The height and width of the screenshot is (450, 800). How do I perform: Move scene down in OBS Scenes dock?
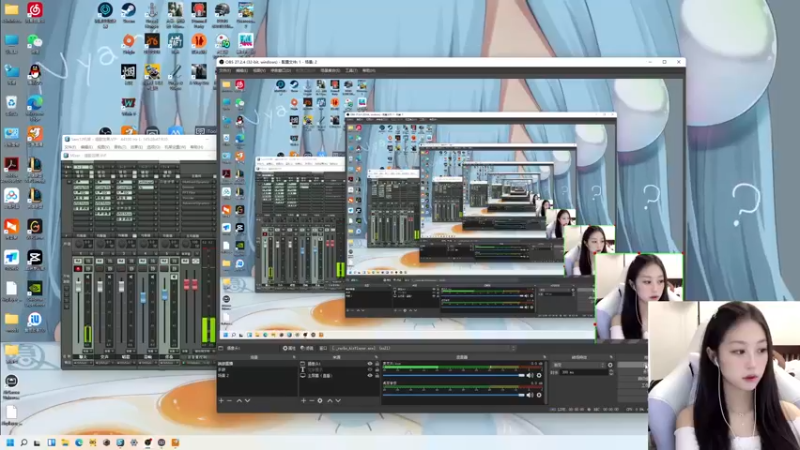point(247,401)
